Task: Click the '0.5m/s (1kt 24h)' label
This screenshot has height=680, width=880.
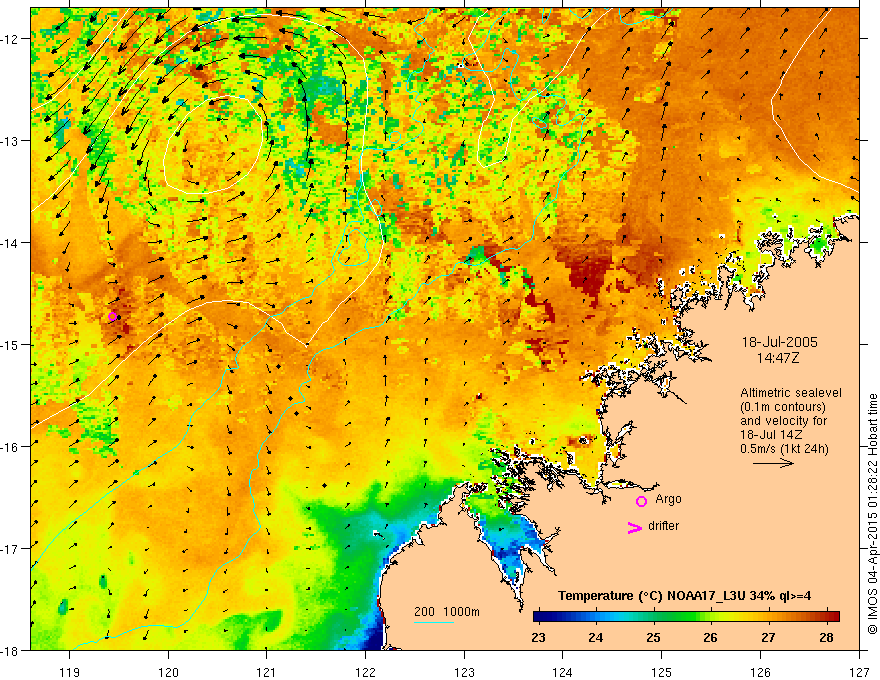Action: [x=784, y=449]
